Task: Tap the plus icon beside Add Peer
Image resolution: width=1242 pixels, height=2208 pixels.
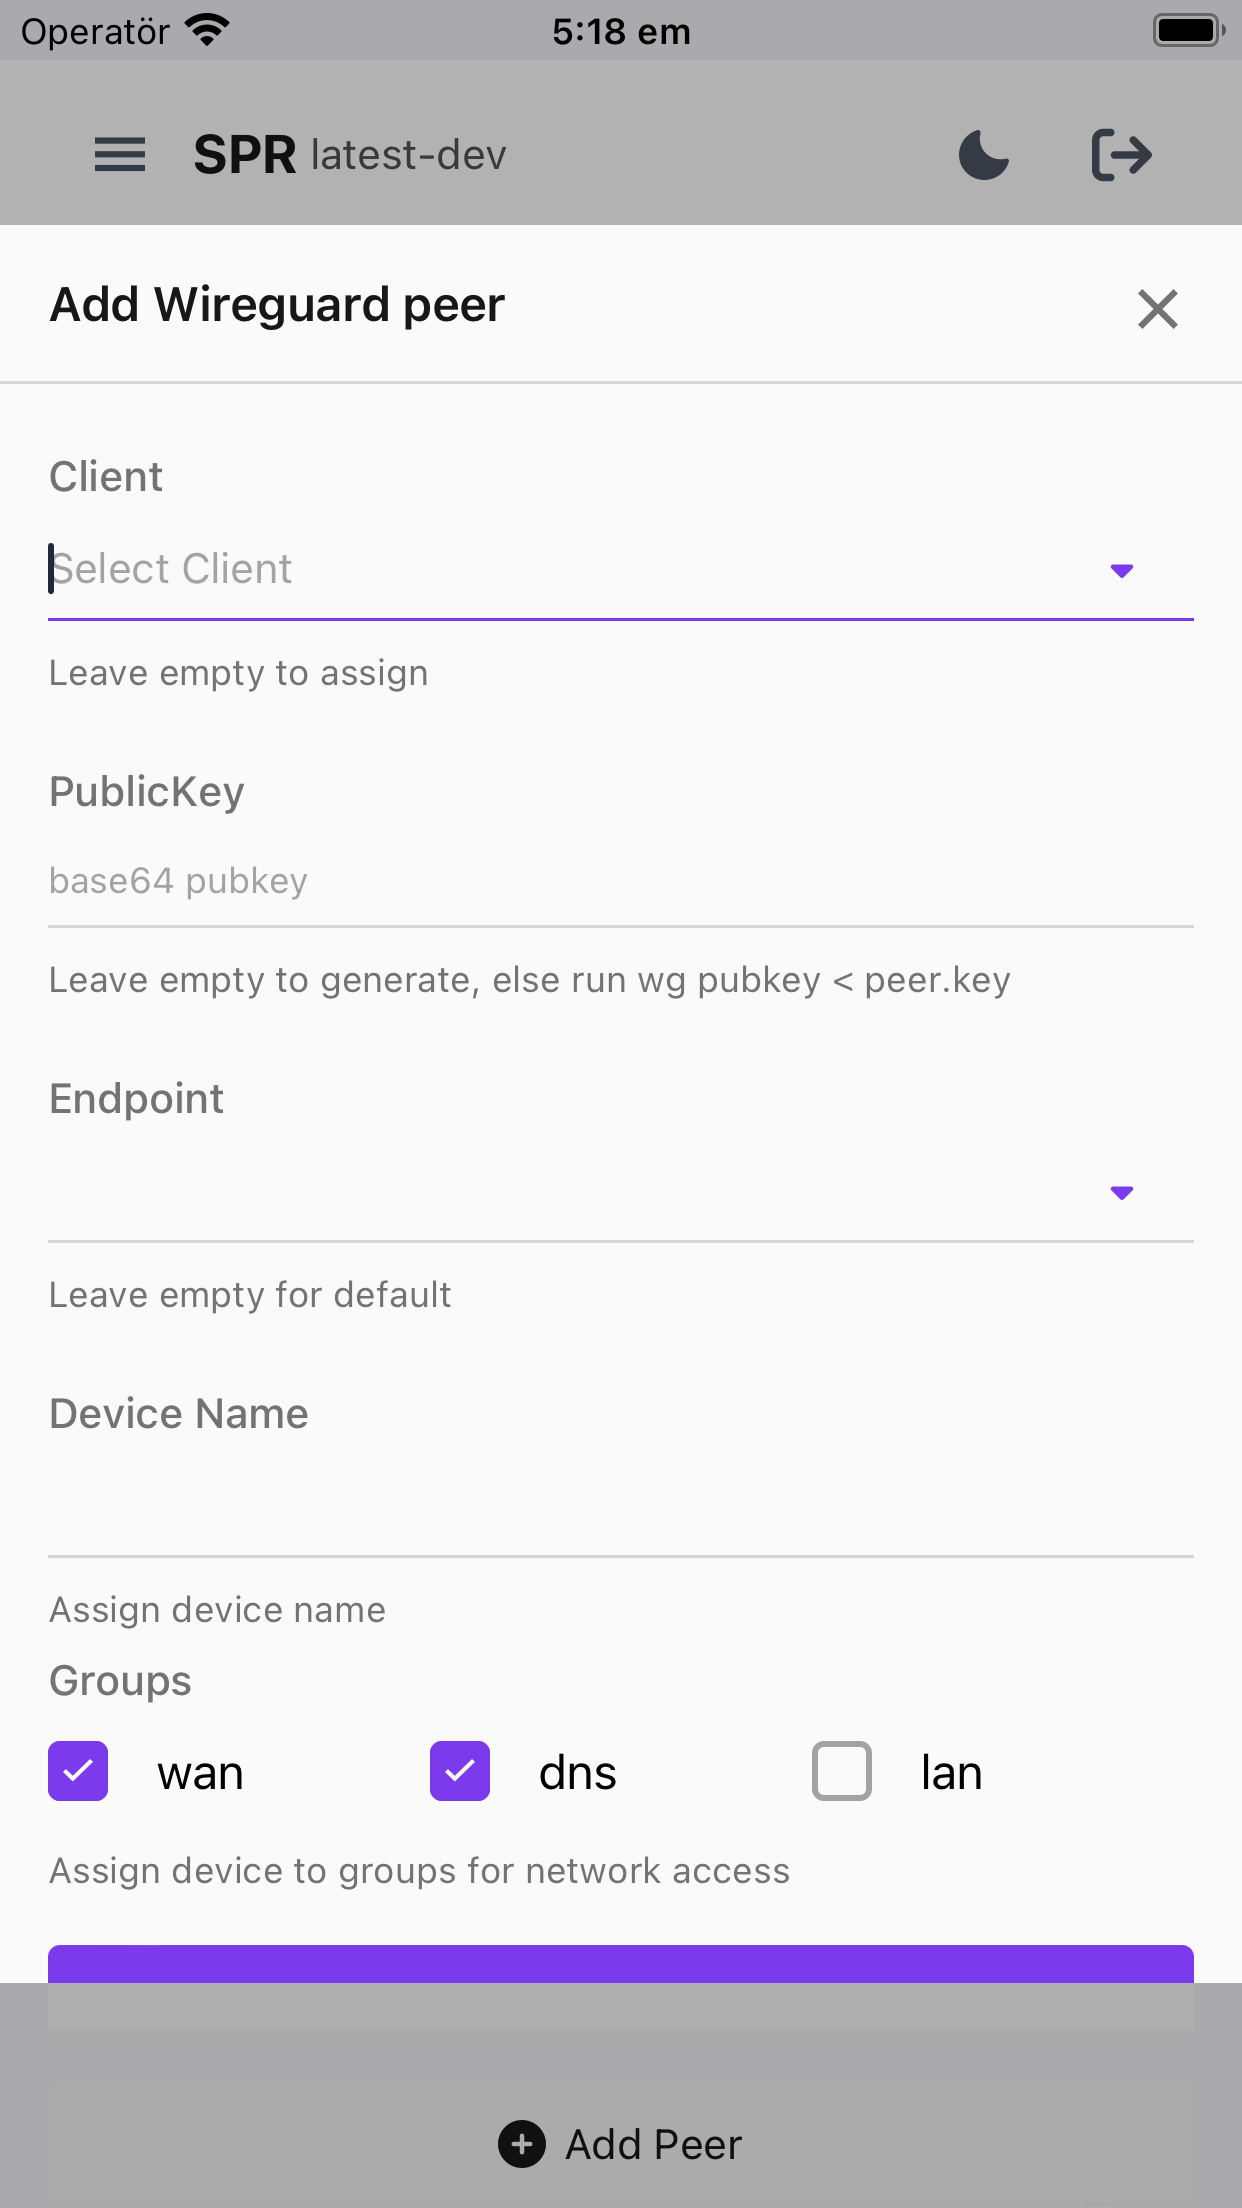Action: pos(522,2144)
